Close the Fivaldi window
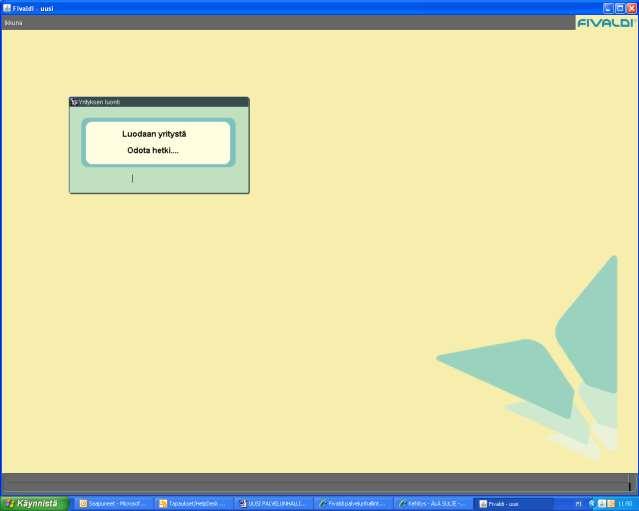Image resolution: width=639 pixels, height=511 pixels. click(632, 8)
